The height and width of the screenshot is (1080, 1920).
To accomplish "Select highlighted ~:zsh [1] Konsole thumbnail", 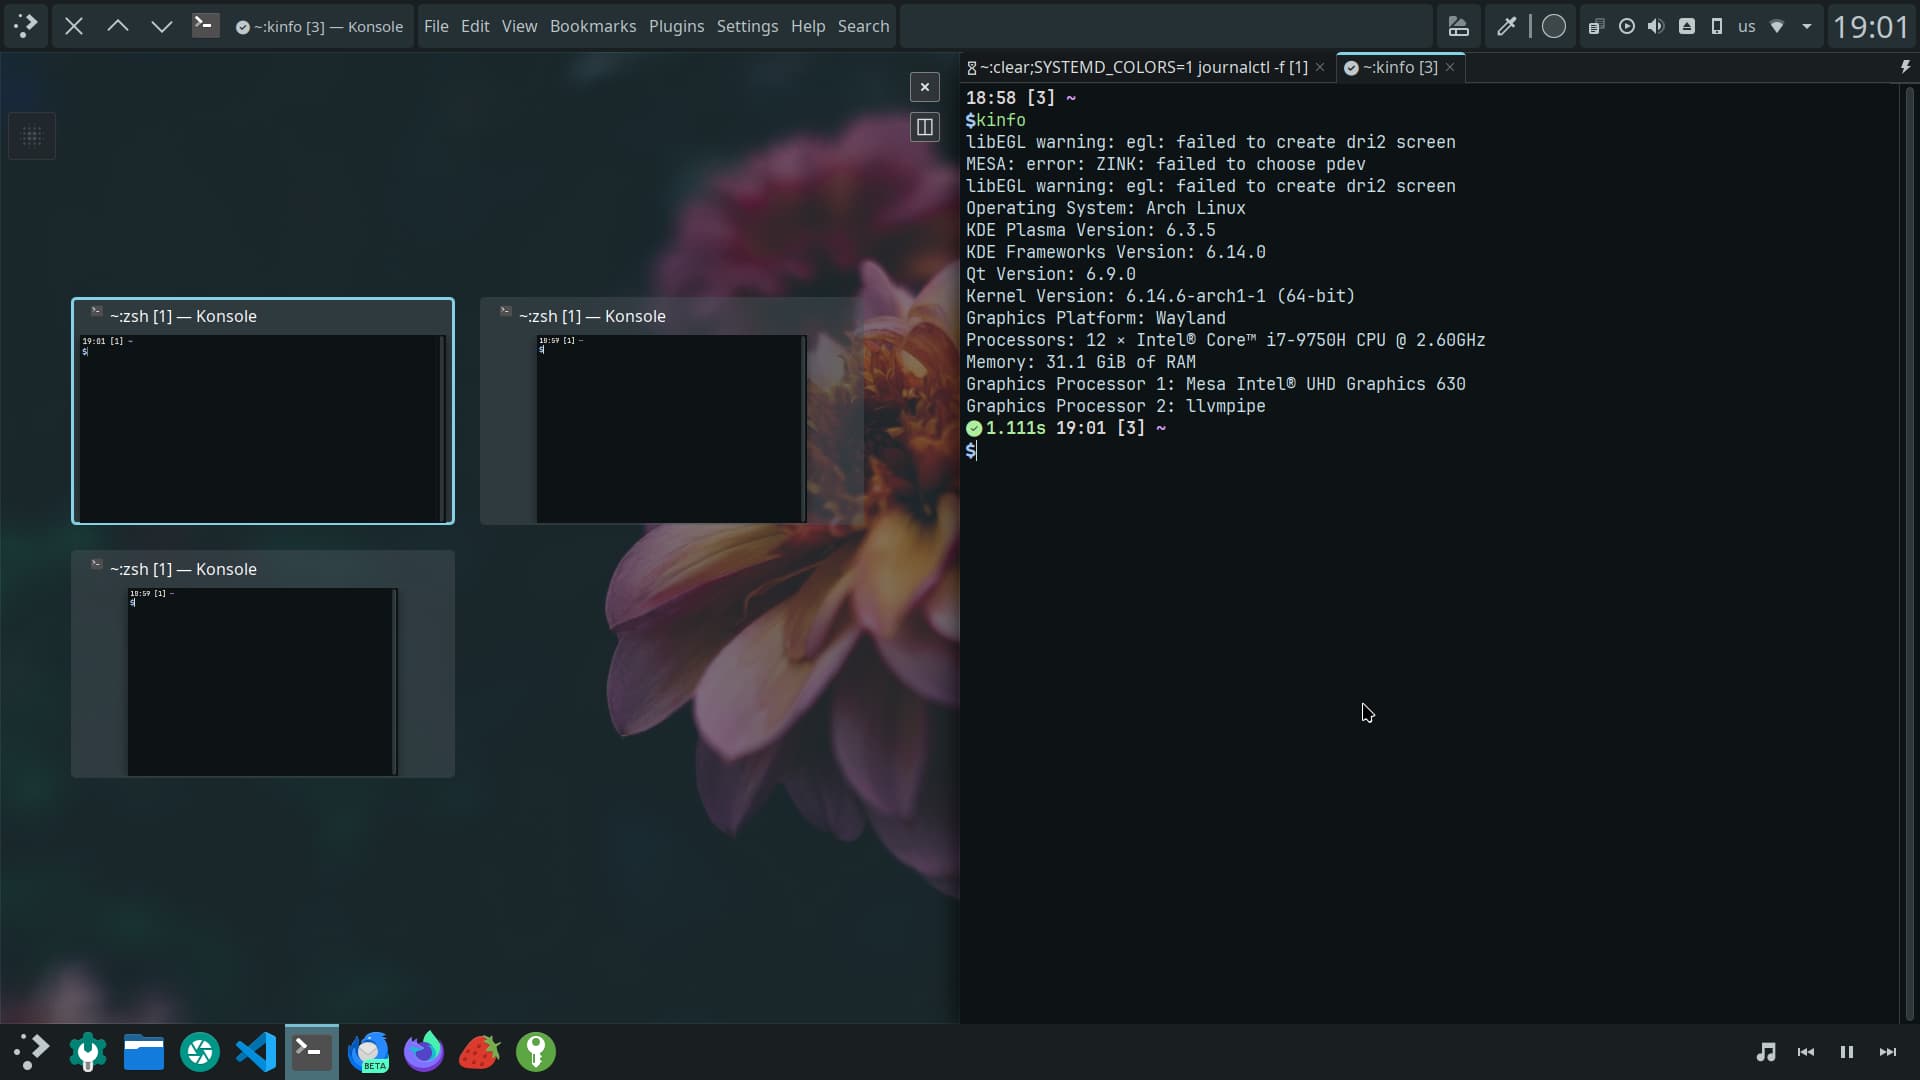I will coord(263,411).
